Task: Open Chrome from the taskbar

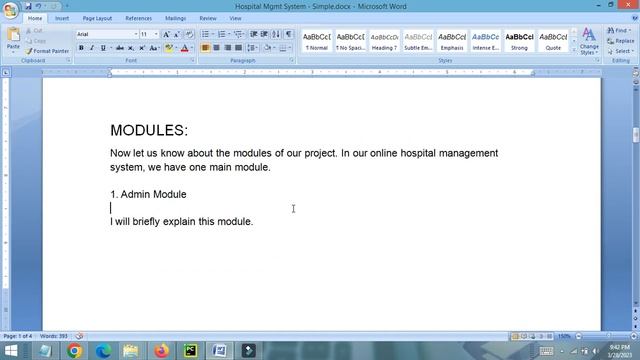Action: point(74,351)
